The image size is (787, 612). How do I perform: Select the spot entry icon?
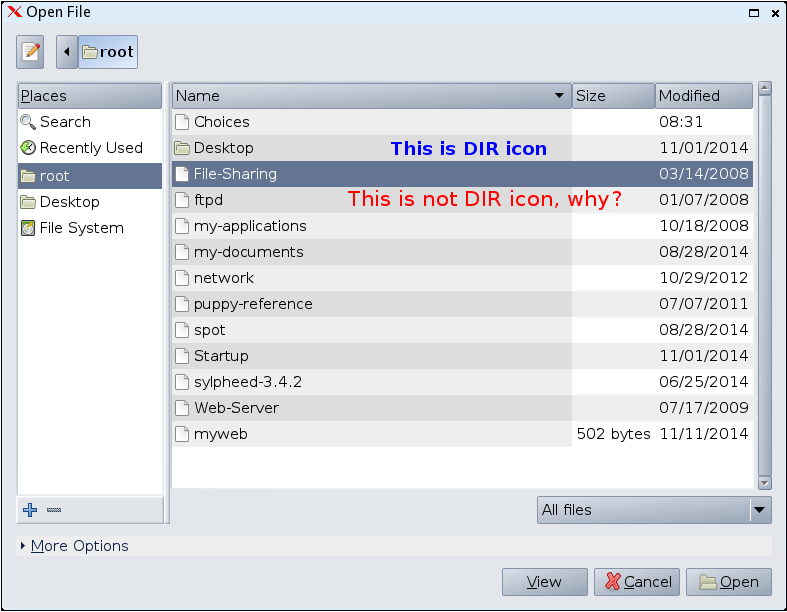182,330
